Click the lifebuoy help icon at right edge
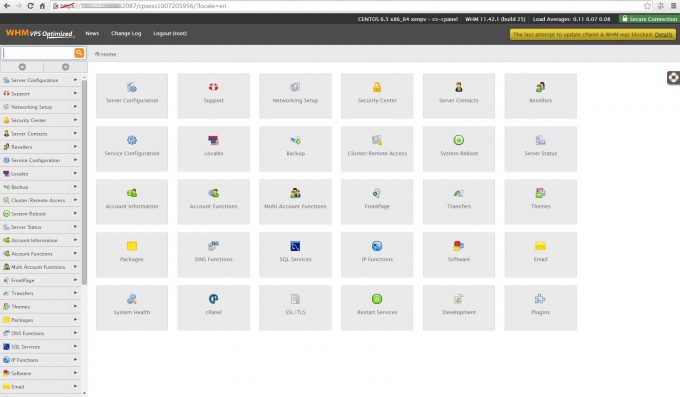The width and height of the screenshot is (680, 397). (673, 78)
